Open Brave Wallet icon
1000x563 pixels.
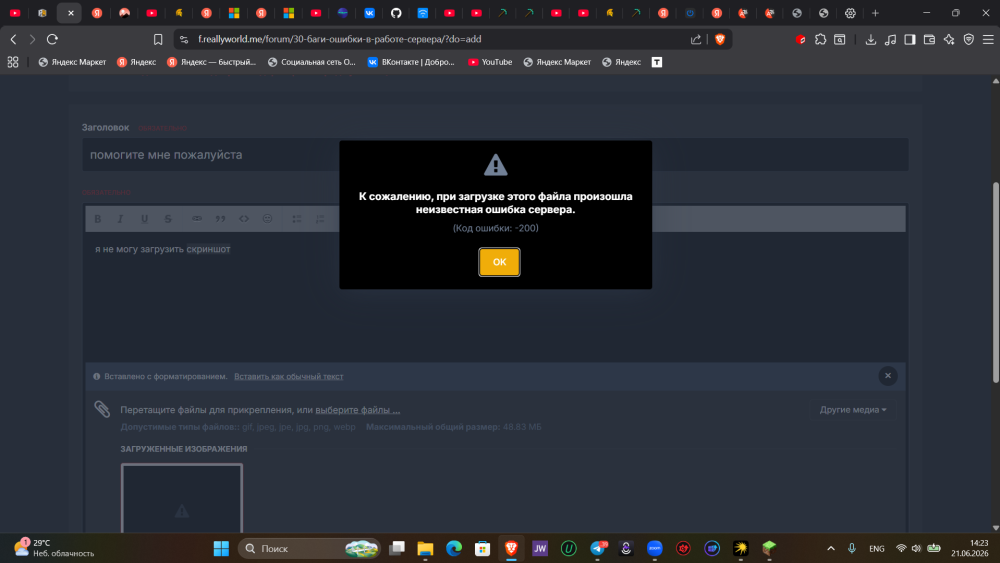(929, 40)
